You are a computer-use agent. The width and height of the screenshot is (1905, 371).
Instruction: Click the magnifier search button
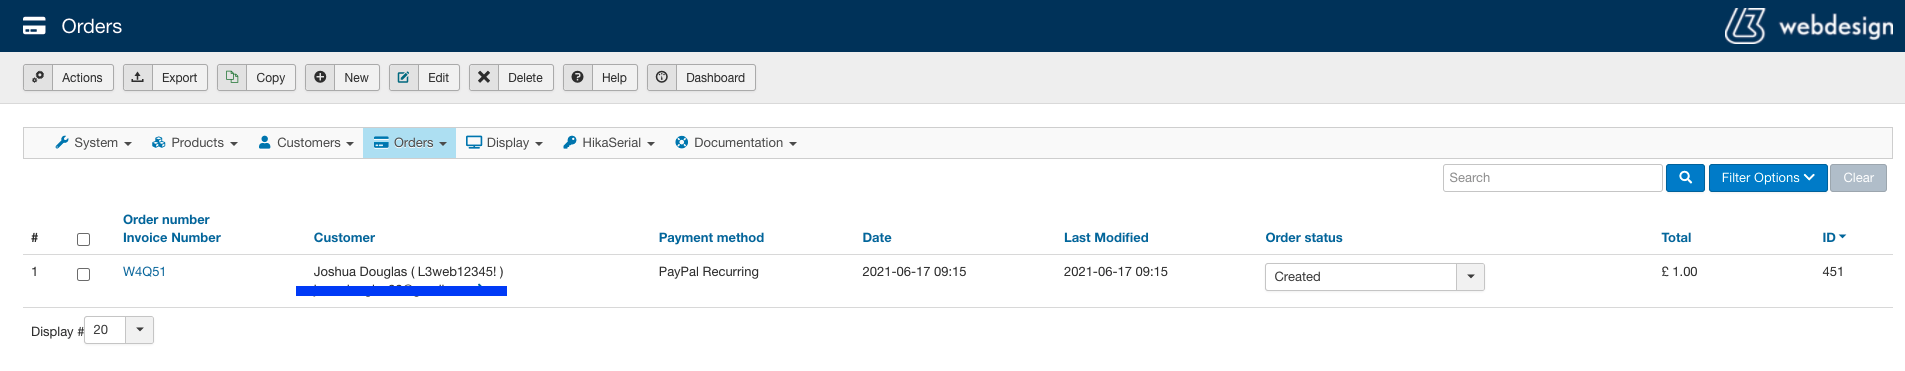click(1685, 178)
